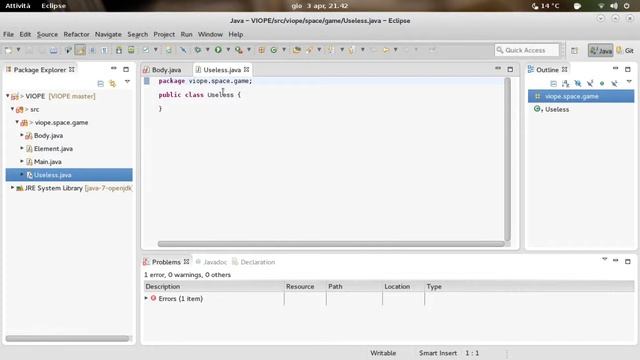Toggle Hide Fields in Outline toolbar
The width and height of the screenshot is (640, 360).
click(578, 83)
